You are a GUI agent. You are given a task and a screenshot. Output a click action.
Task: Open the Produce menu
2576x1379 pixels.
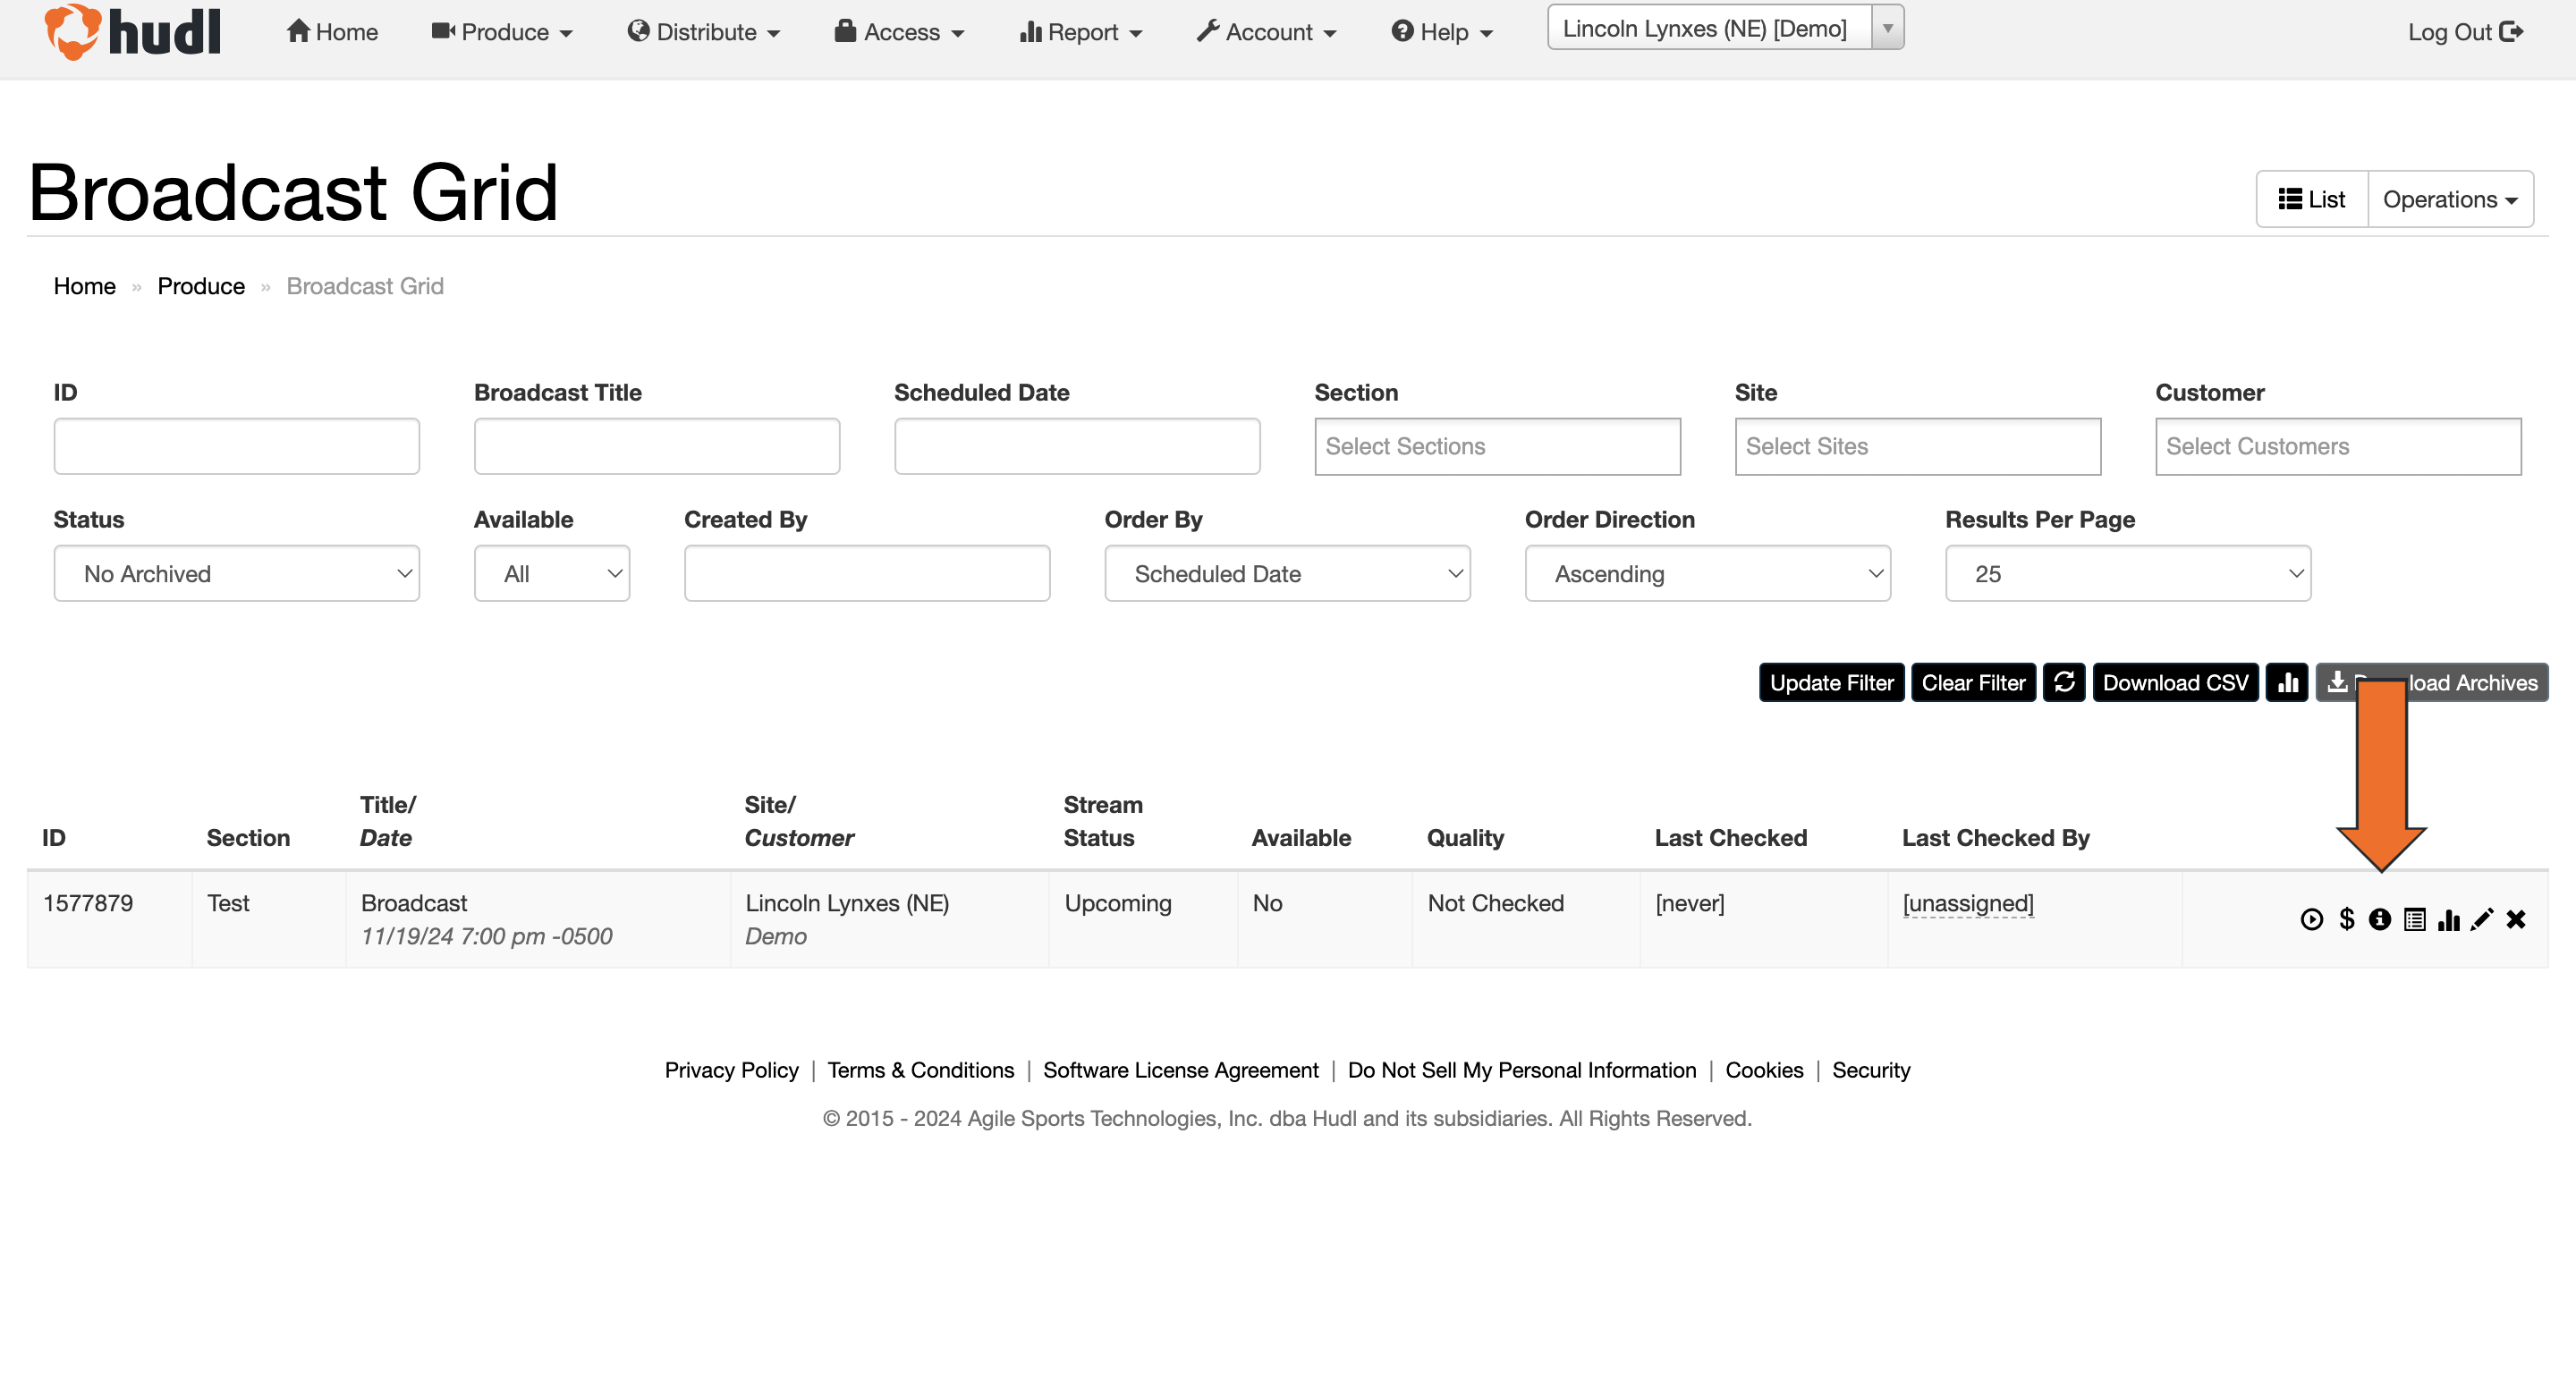502,32
